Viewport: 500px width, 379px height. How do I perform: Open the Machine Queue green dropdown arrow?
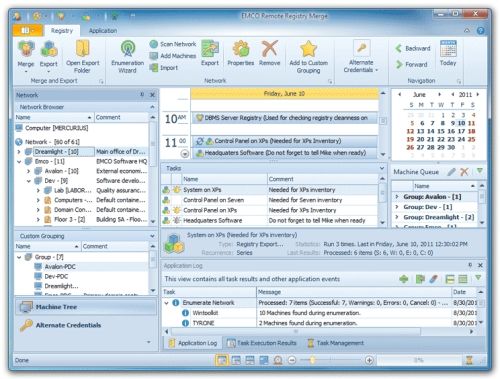coord(479,171)
